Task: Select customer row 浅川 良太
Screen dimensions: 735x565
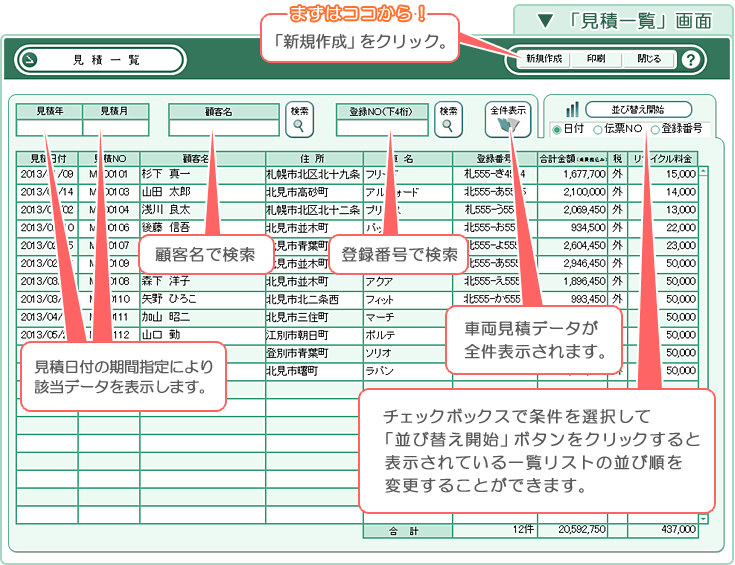Action: [x=202, y=210]
